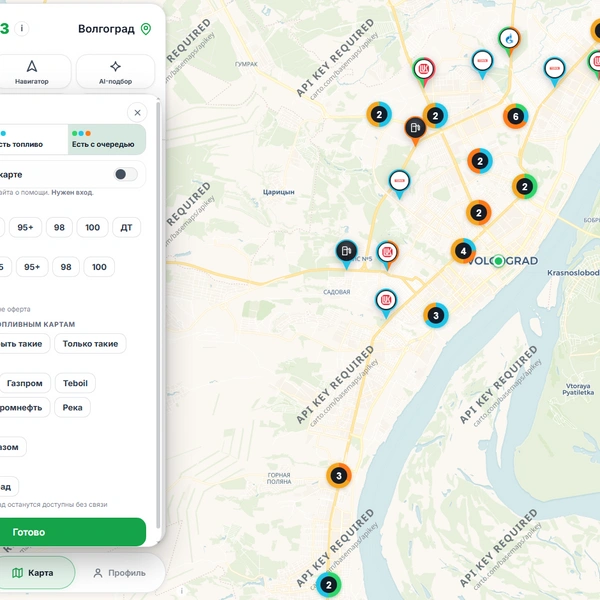Select the cluster marker numbered 4

coord(463,251)
